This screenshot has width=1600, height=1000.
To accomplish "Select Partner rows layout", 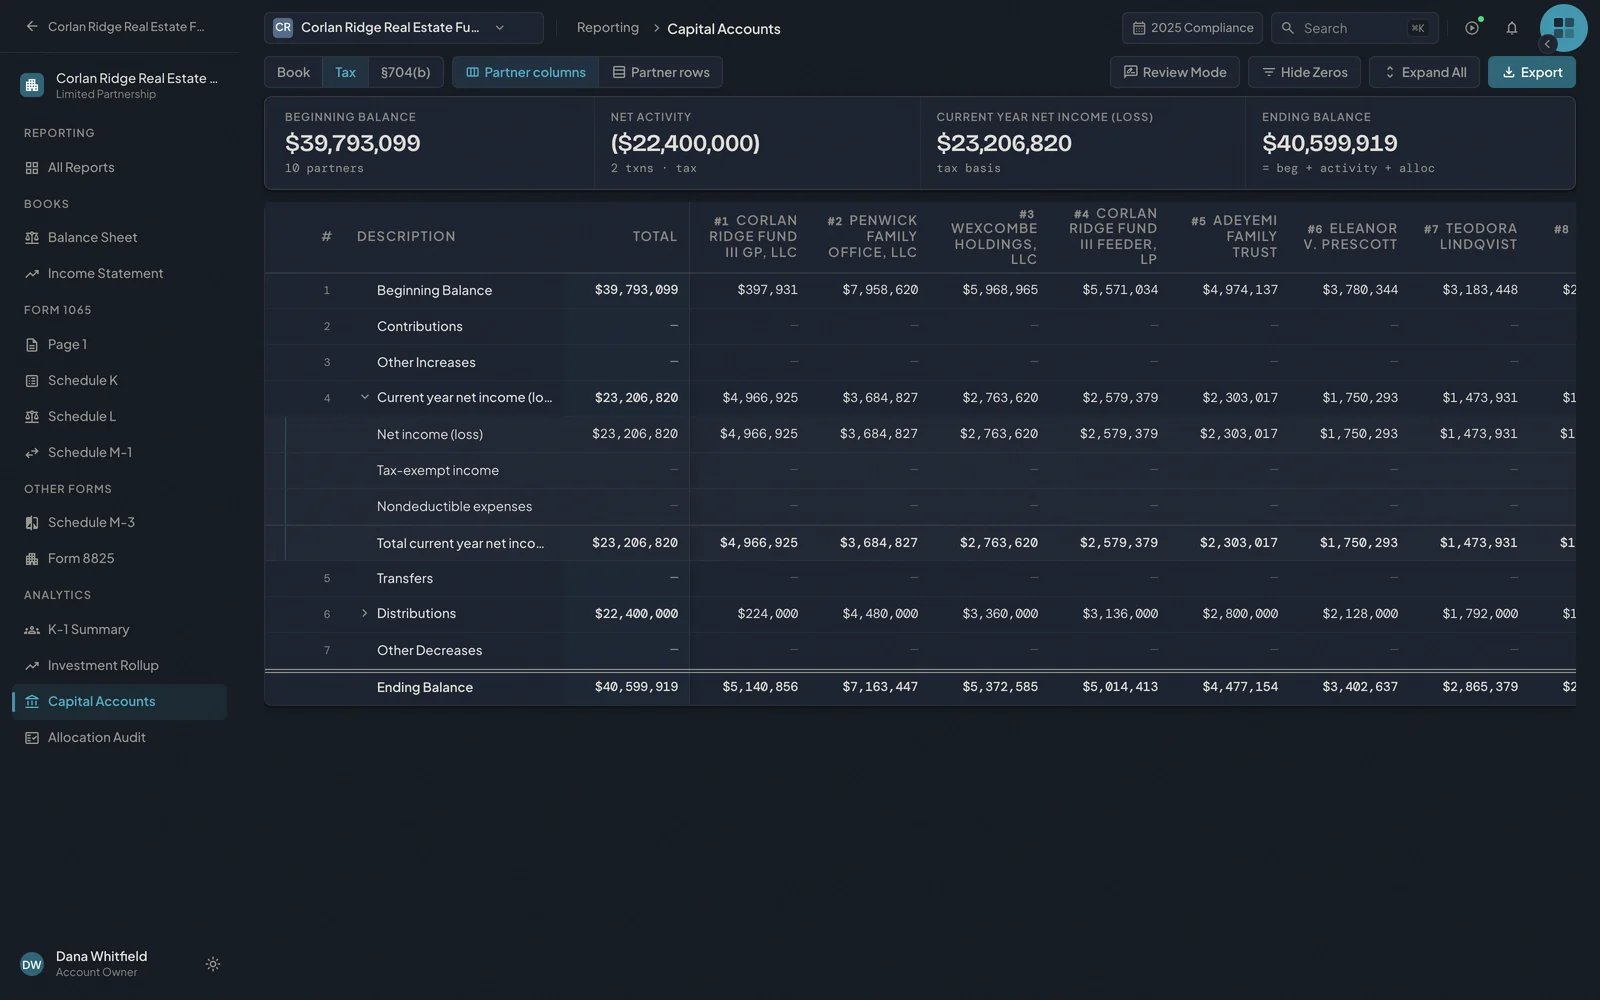I will coord(661,72).
